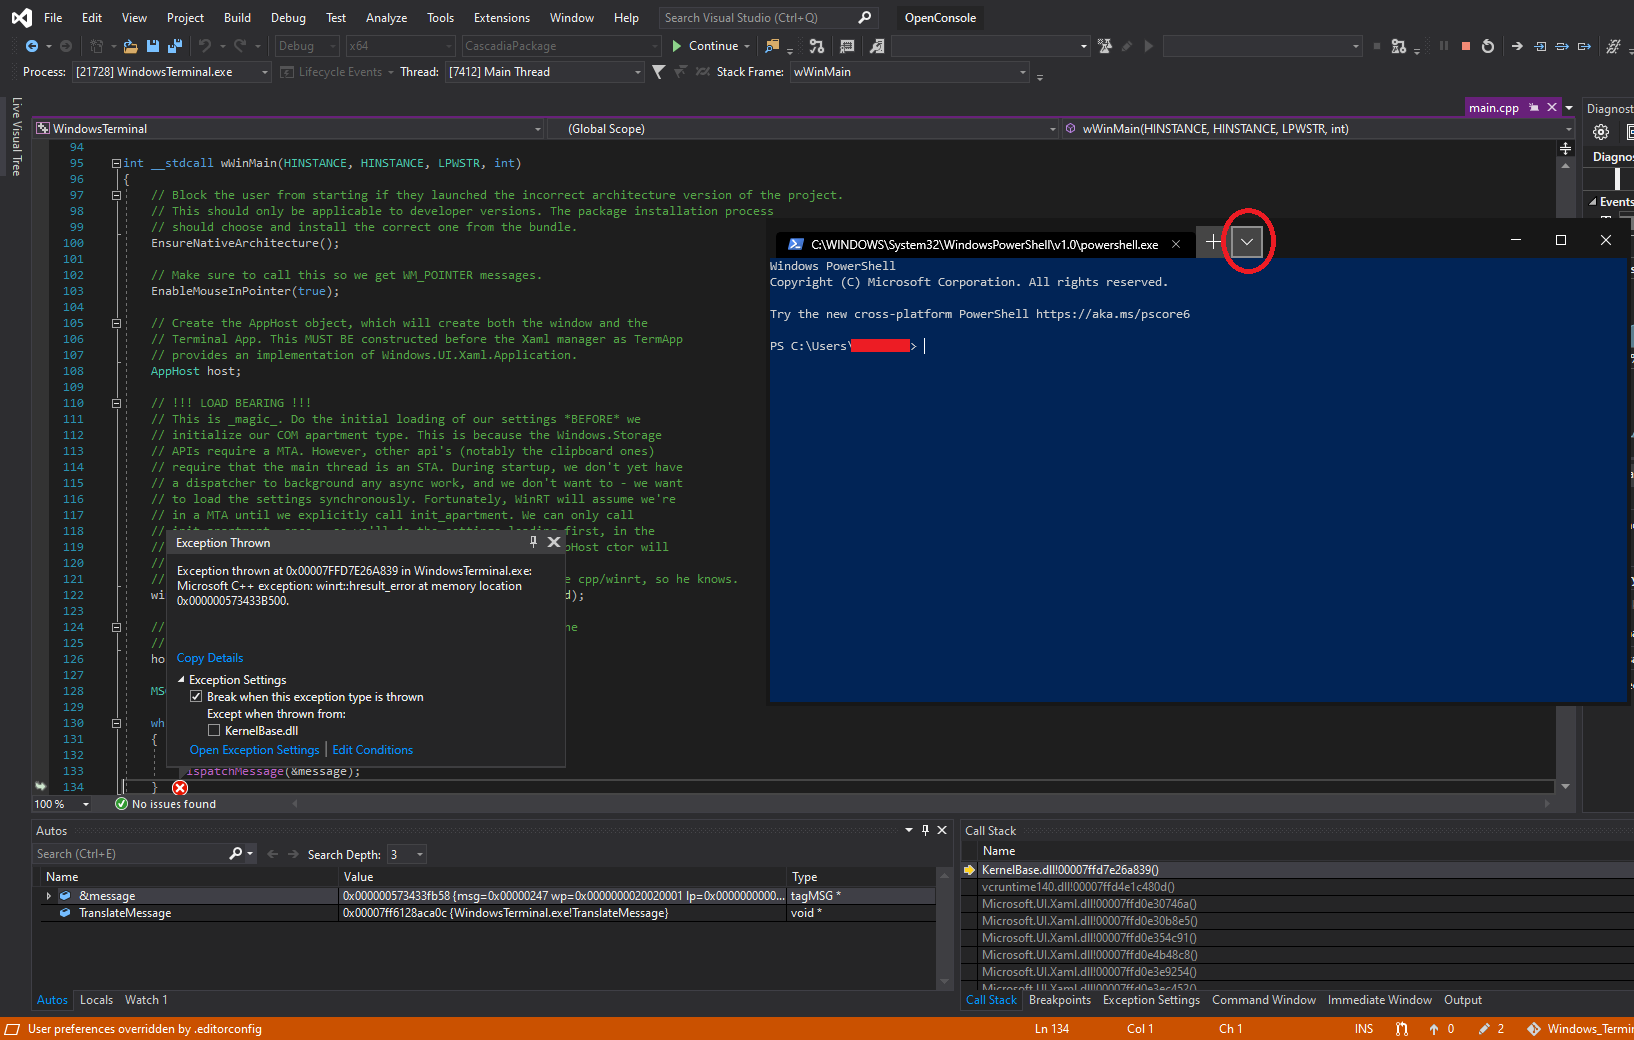
Task: Click the Break All pause icon
Action: click(1443, 45)
